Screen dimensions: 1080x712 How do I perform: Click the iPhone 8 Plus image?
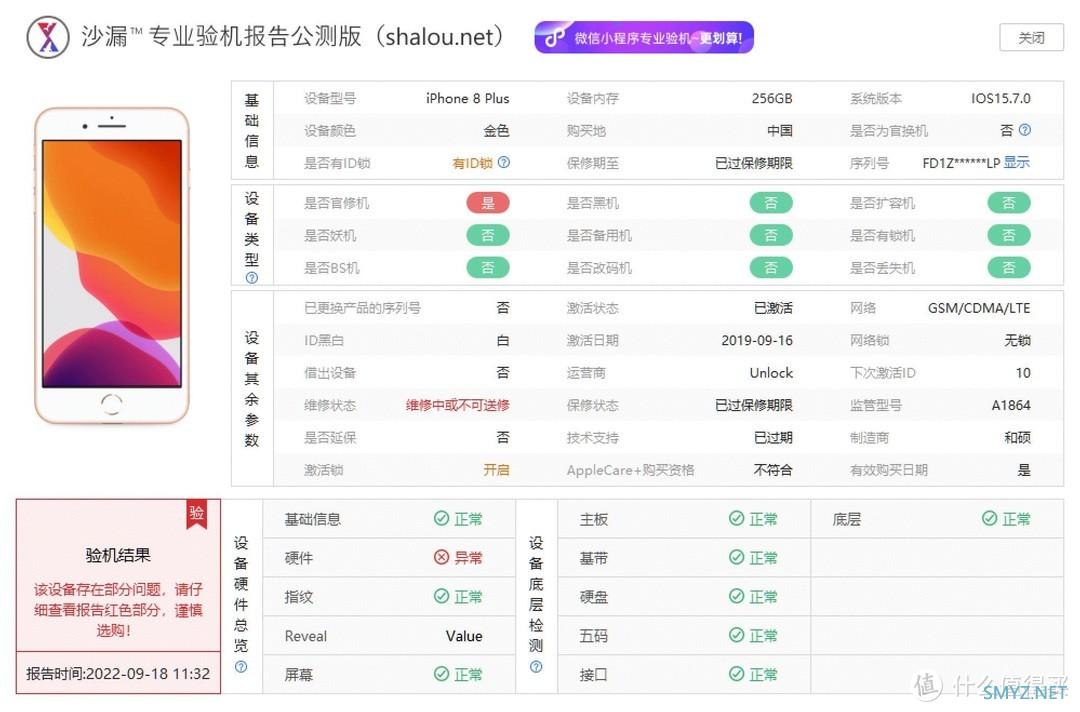(x=112, y=266)
